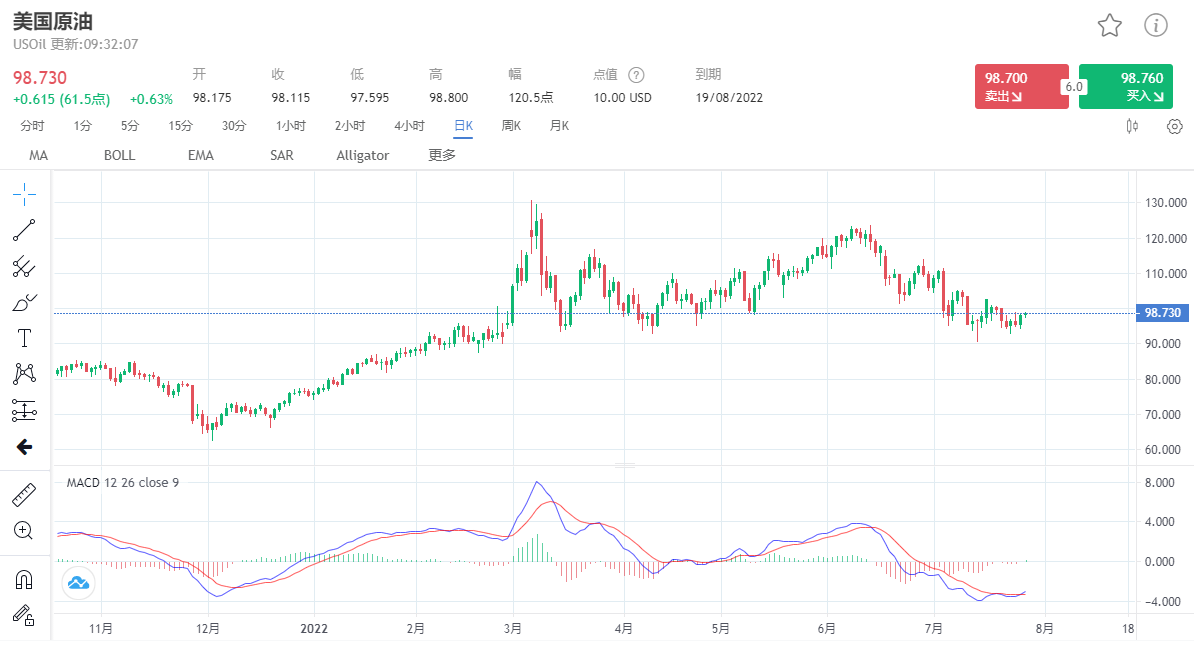1194x645 pixels.
Task: Click the red 卖出 98.700 button
Action: (x=1021, y=87)
